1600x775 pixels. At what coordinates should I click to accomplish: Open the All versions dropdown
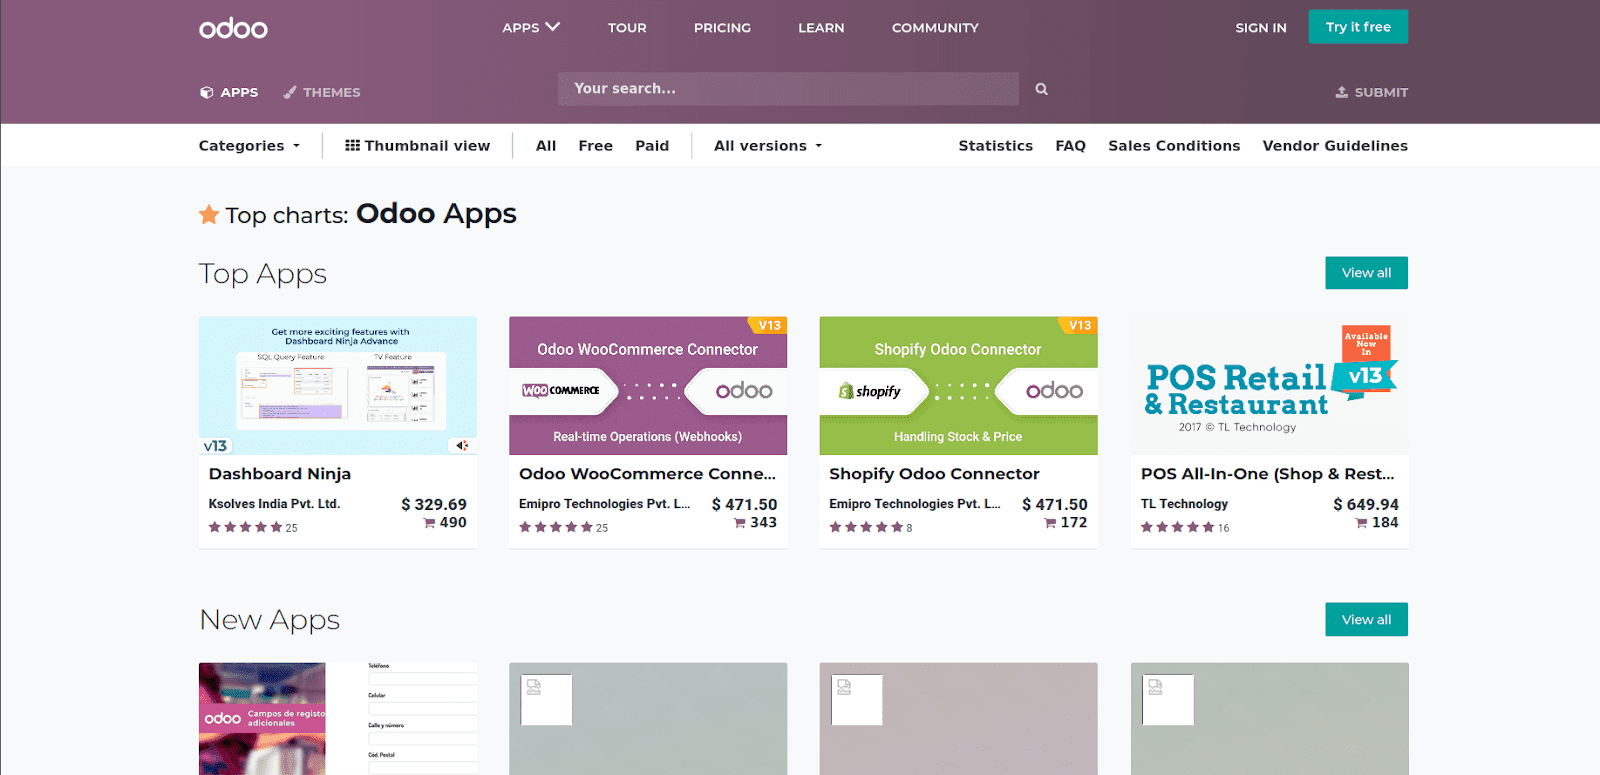pyautogui.click(x=767, y=146)
